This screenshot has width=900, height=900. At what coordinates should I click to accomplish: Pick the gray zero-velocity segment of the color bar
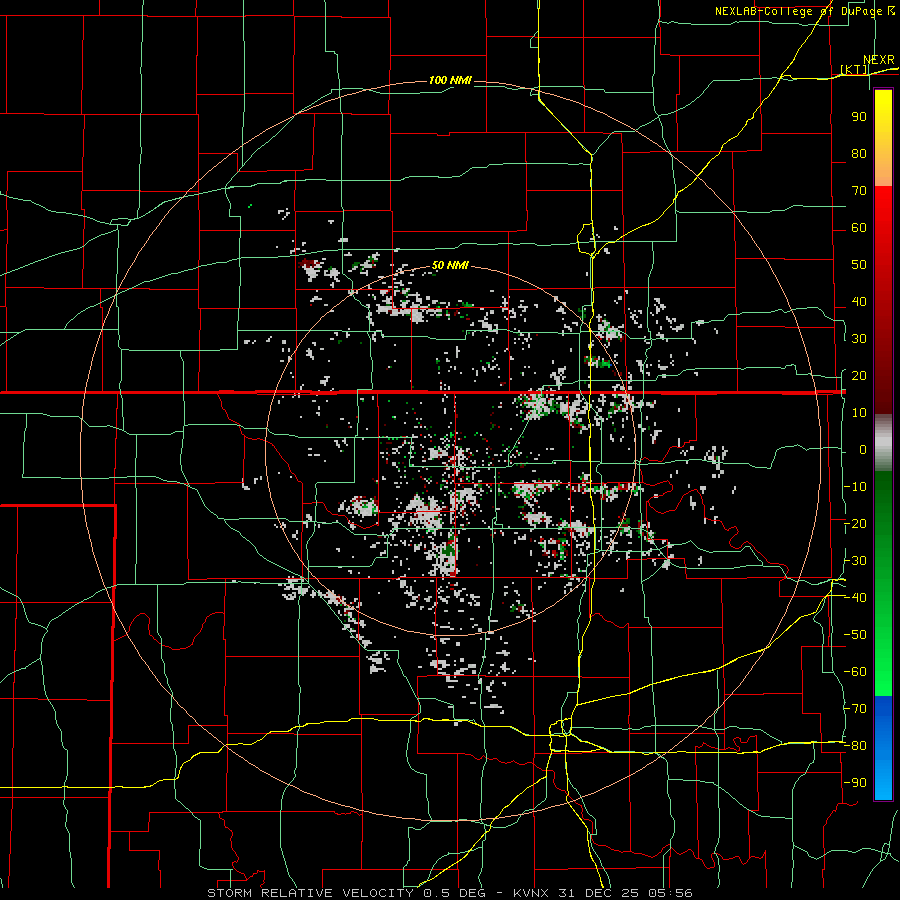pyautogui.click(x=883, y=443)
